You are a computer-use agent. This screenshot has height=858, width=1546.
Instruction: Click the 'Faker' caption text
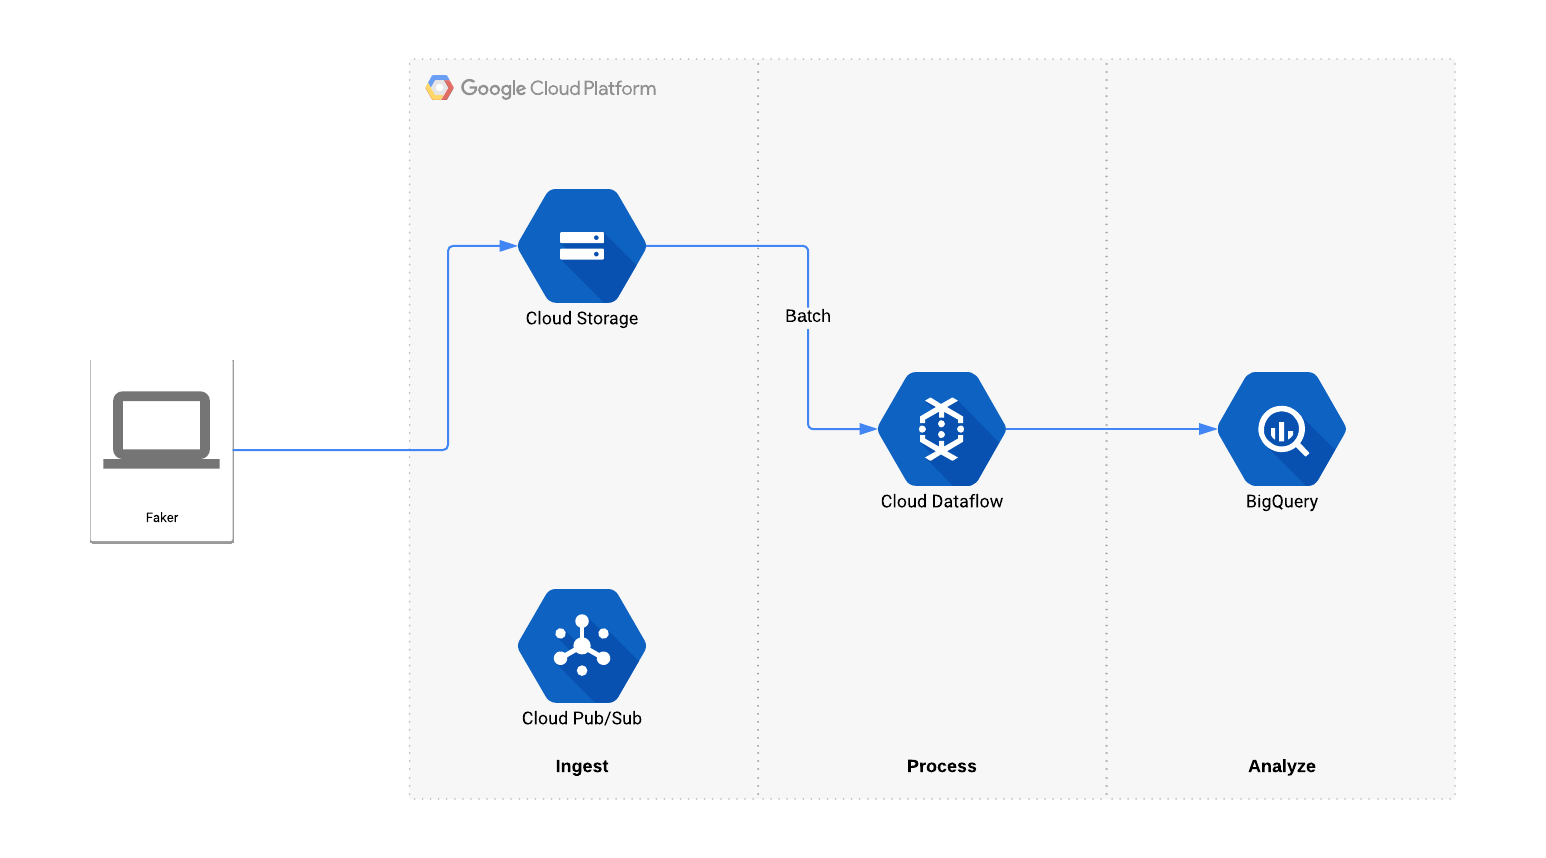coord(162,517)
